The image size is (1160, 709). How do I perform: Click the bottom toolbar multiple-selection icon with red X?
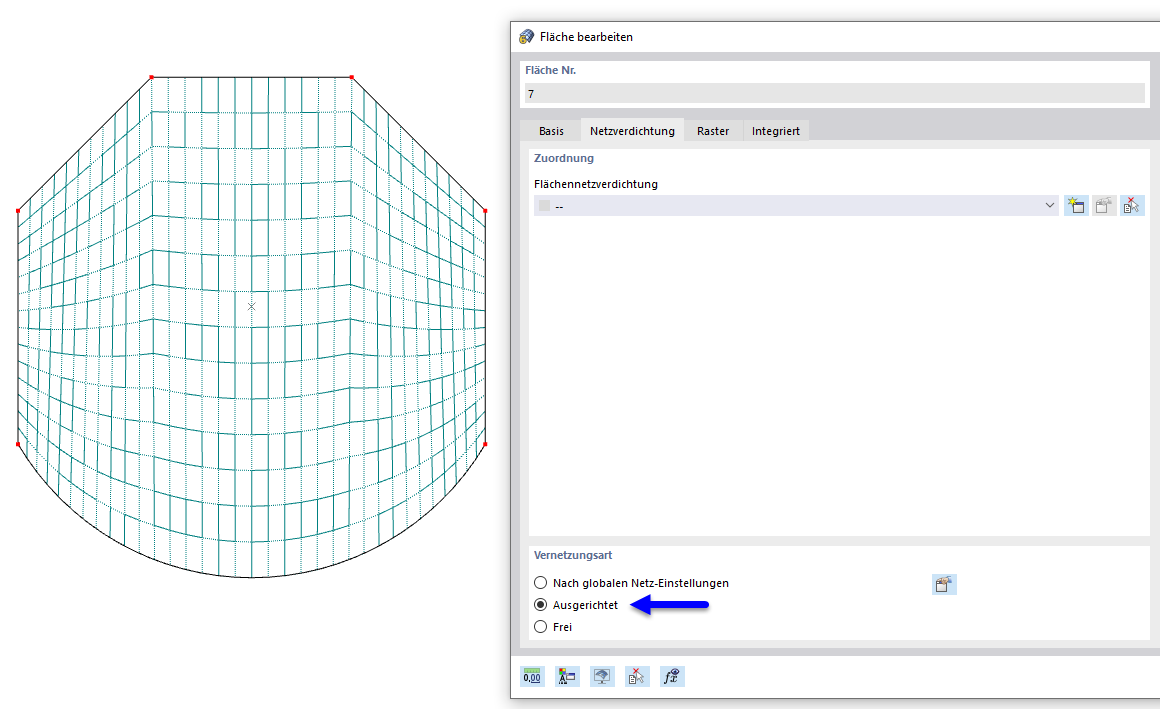(x=637, y=676)
